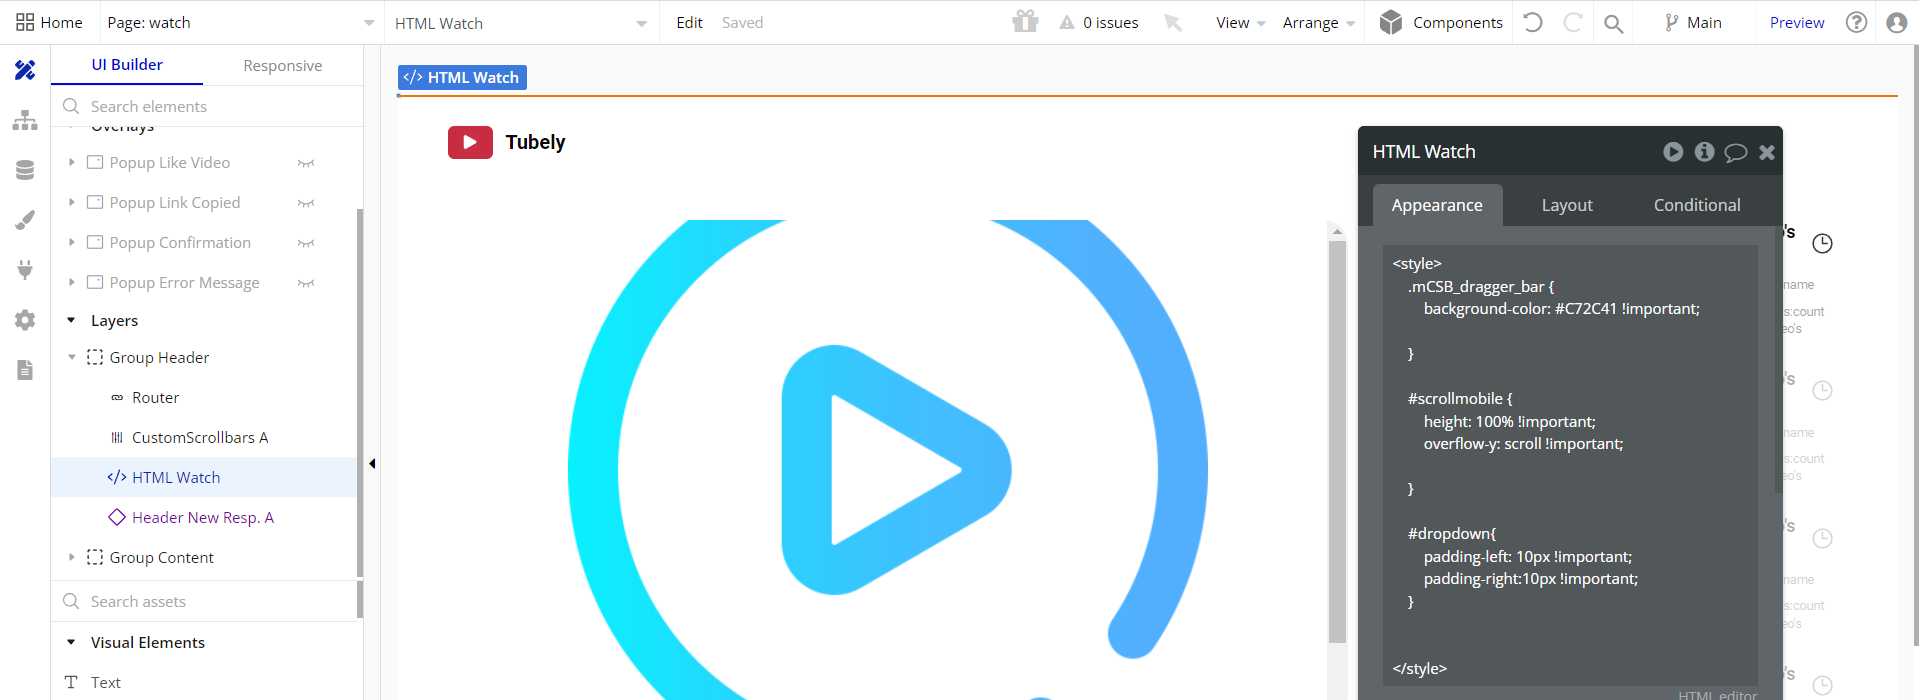Expand Popup Like Video tree row
The height and width of the screenshot is (700, 1919).
tap(71, 162)
